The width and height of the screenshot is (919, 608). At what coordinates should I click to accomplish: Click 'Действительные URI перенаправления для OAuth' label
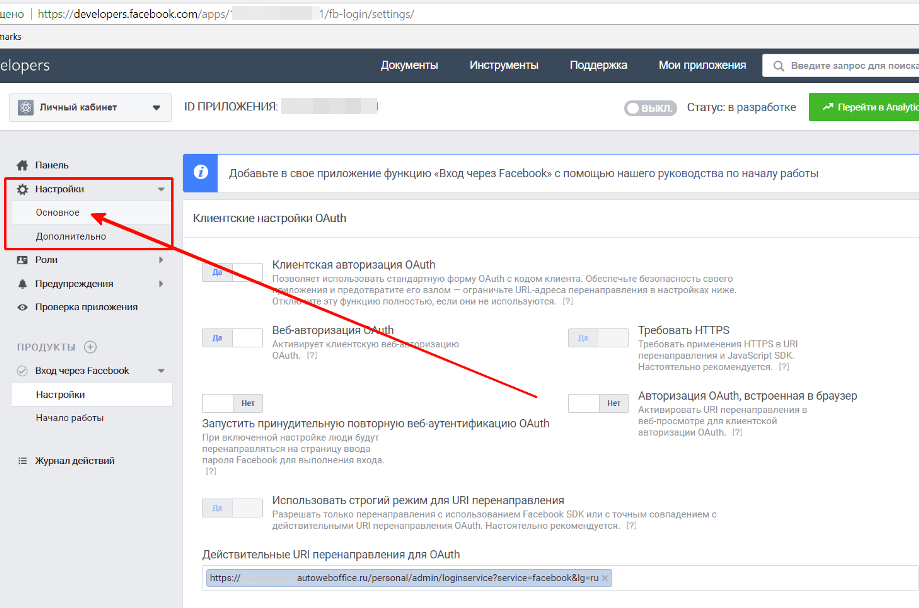[x=331, y=555]
